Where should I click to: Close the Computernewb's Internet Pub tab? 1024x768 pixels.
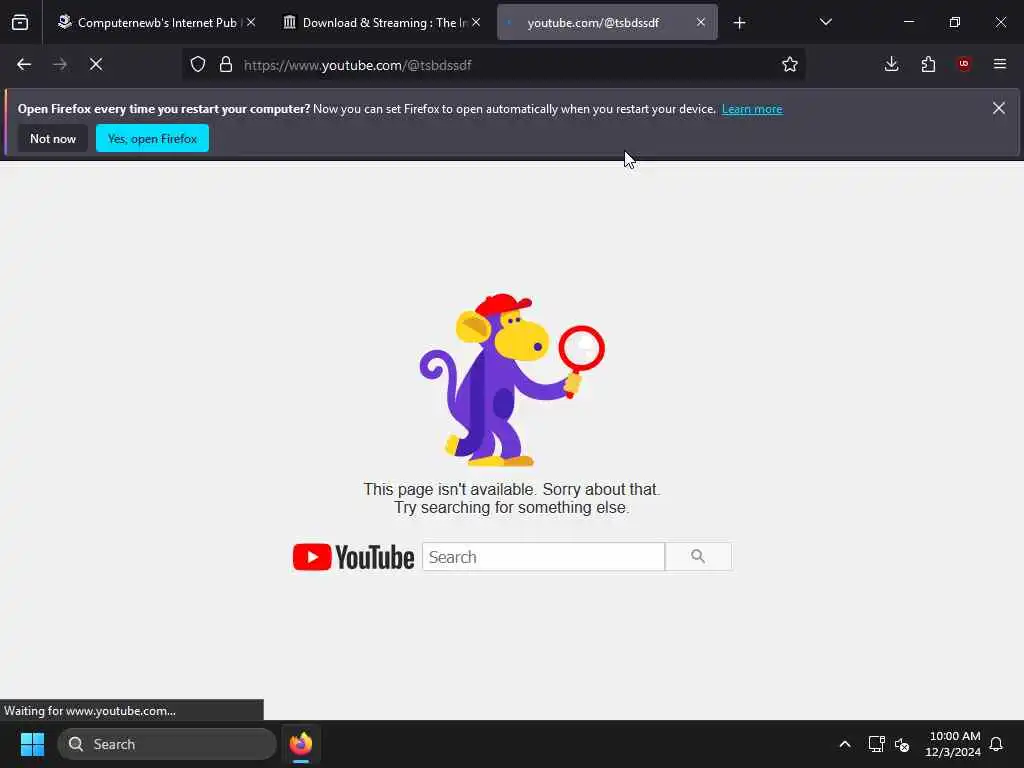click(x=251, y=22)
